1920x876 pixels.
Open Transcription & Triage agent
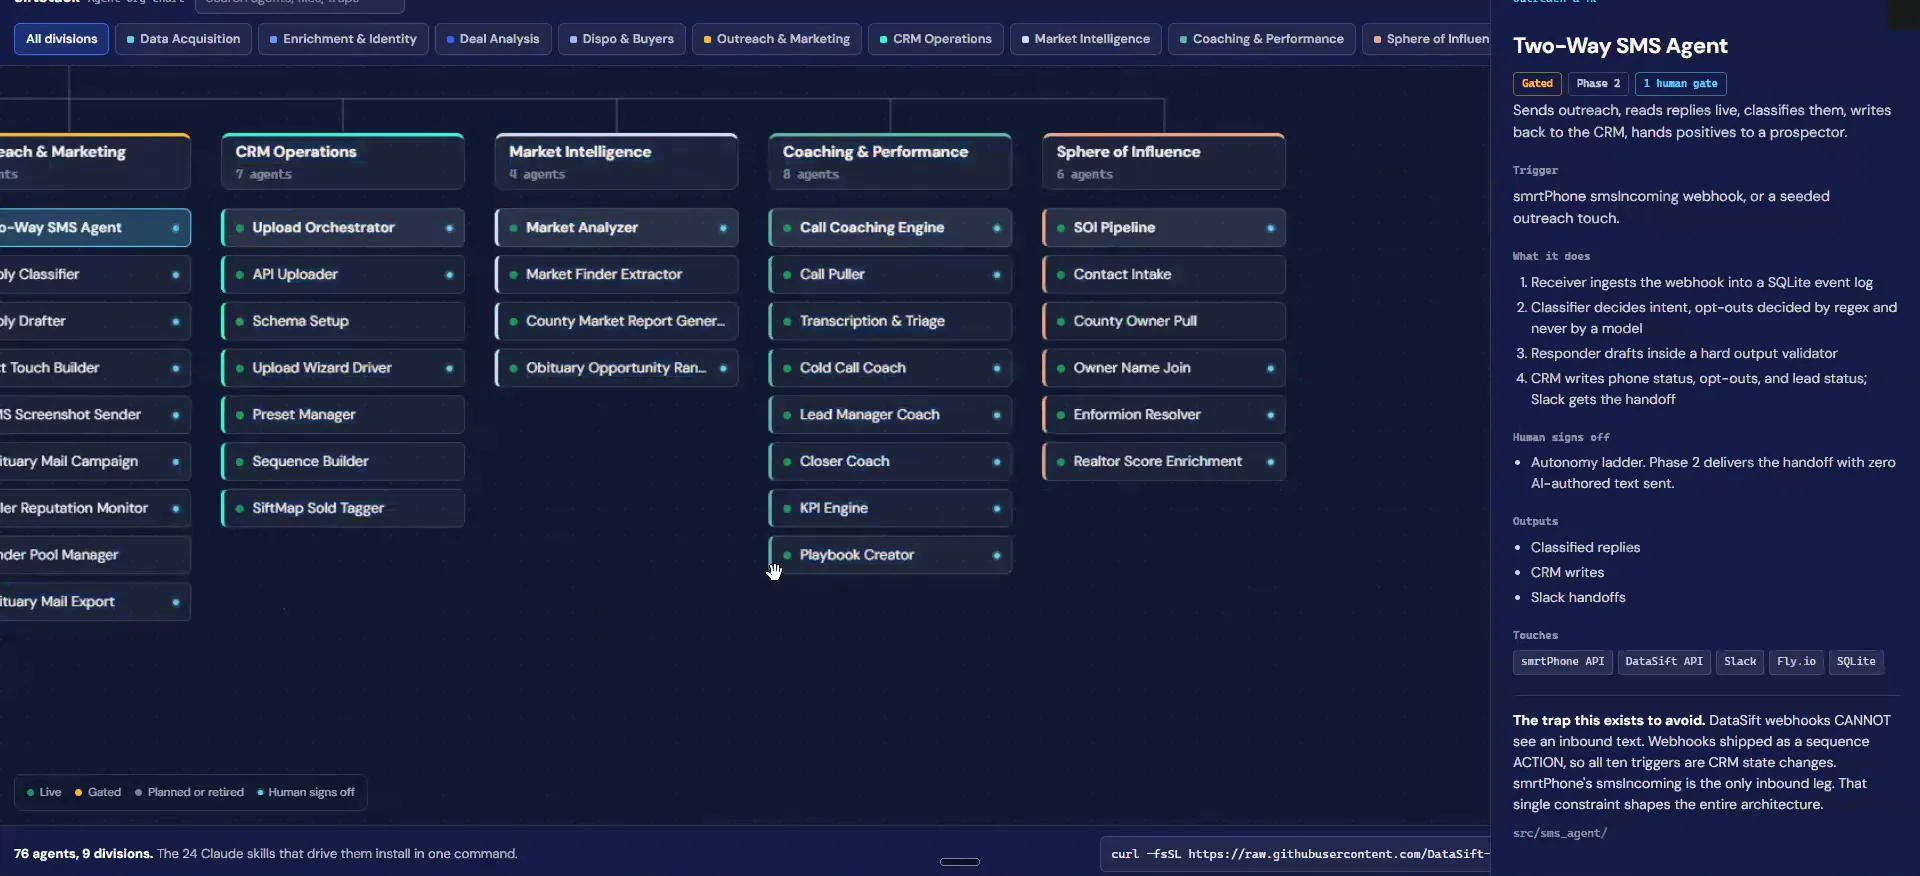(890, 321)
